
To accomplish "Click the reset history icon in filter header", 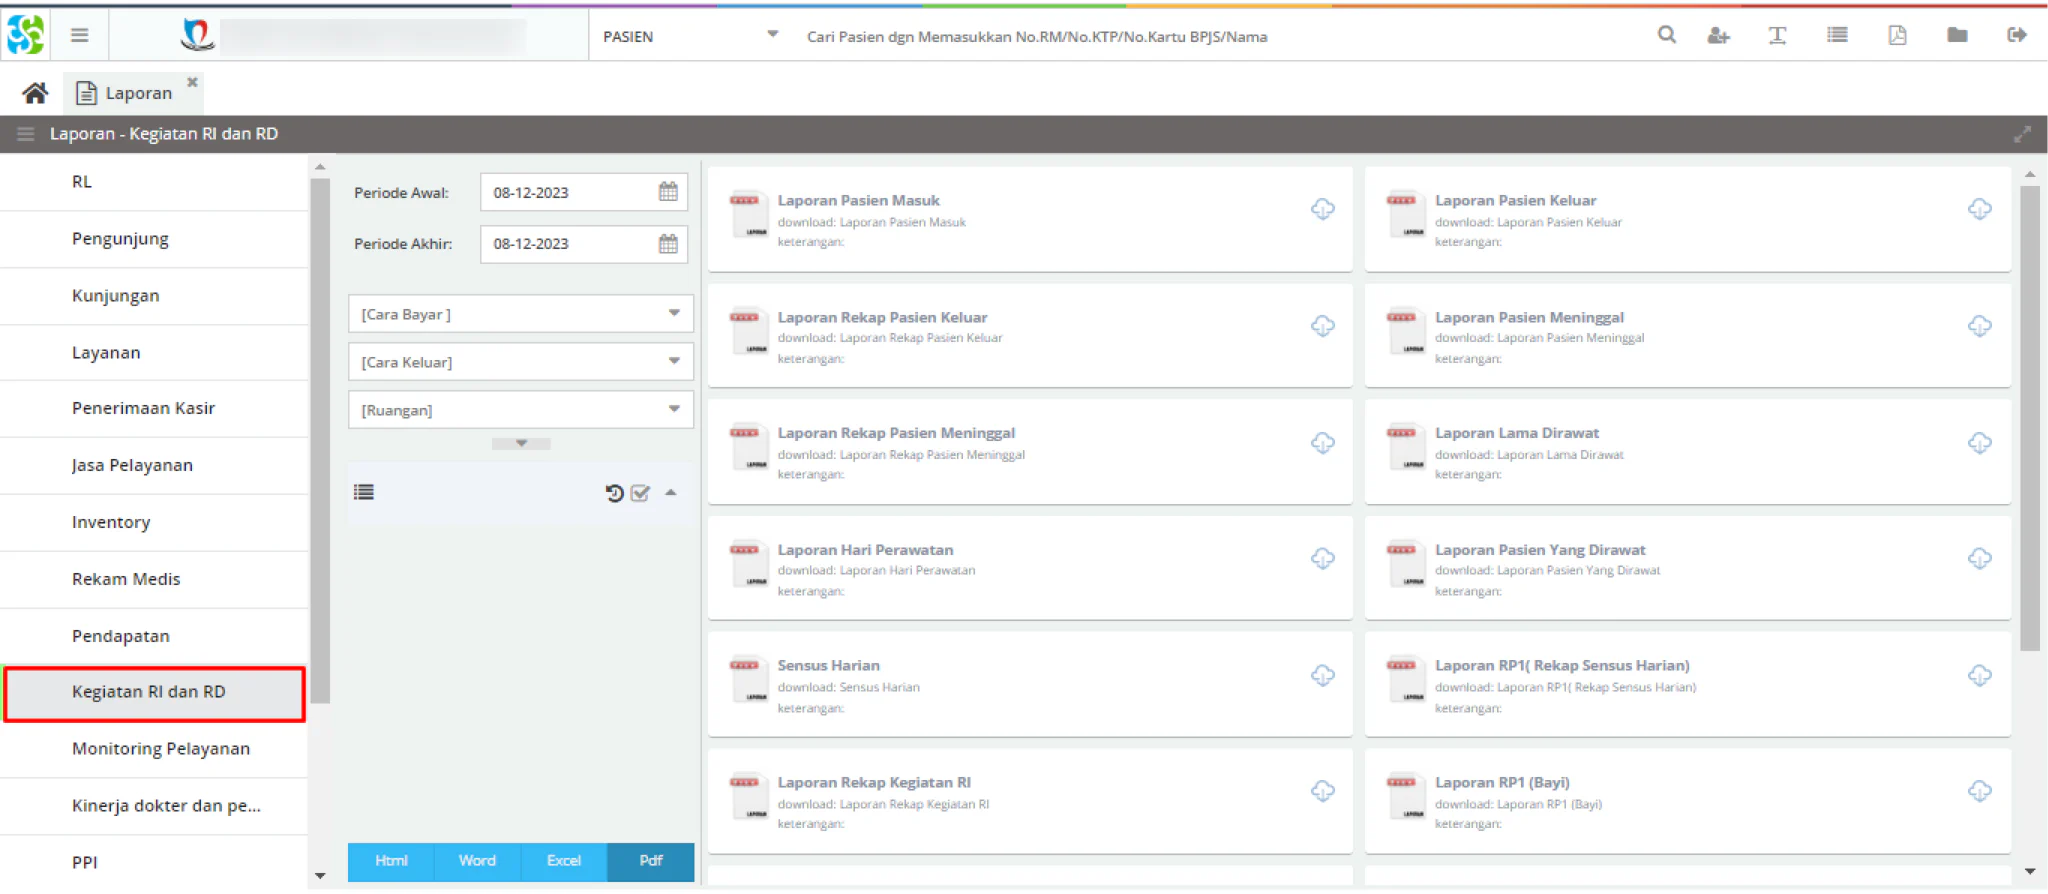I will tap(614, 493).
